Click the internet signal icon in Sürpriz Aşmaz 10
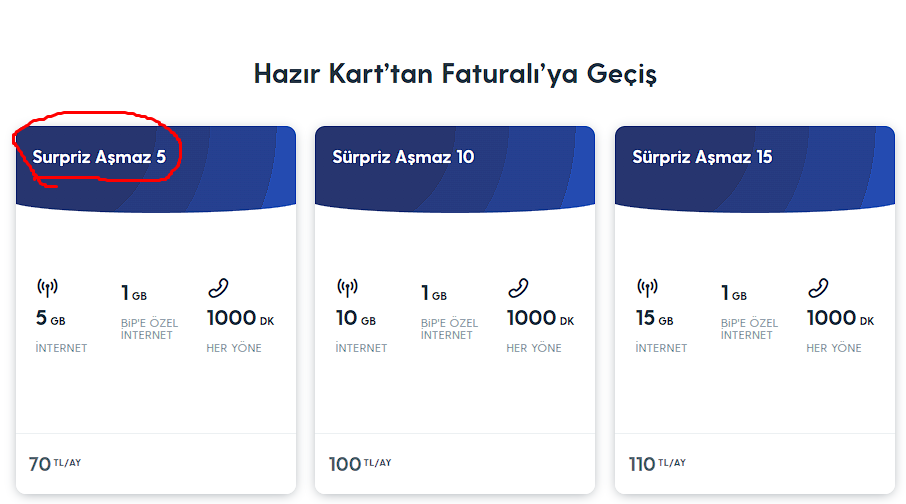This screenshot has height=504, width=906. click(347, 288)
